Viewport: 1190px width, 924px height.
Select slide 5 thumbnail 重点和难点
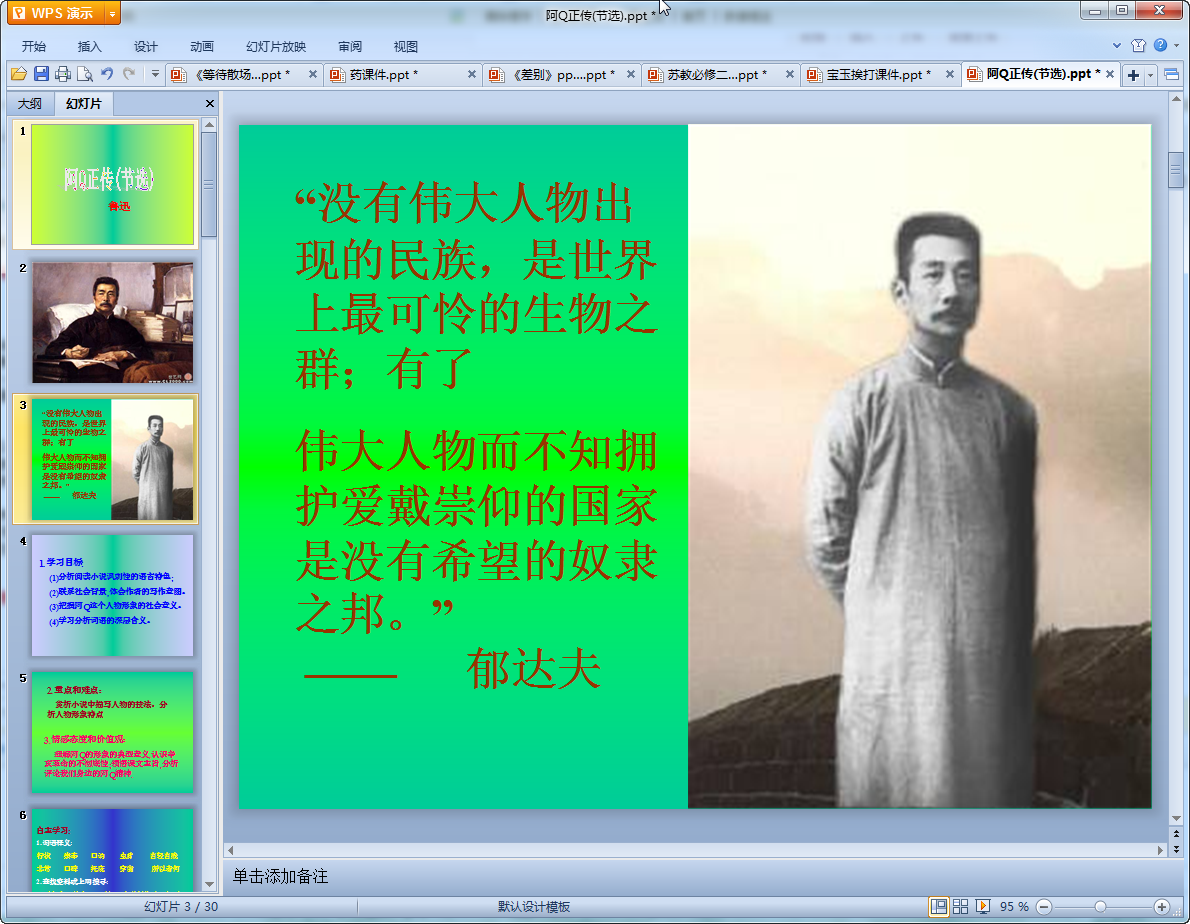tap(112, 732)
